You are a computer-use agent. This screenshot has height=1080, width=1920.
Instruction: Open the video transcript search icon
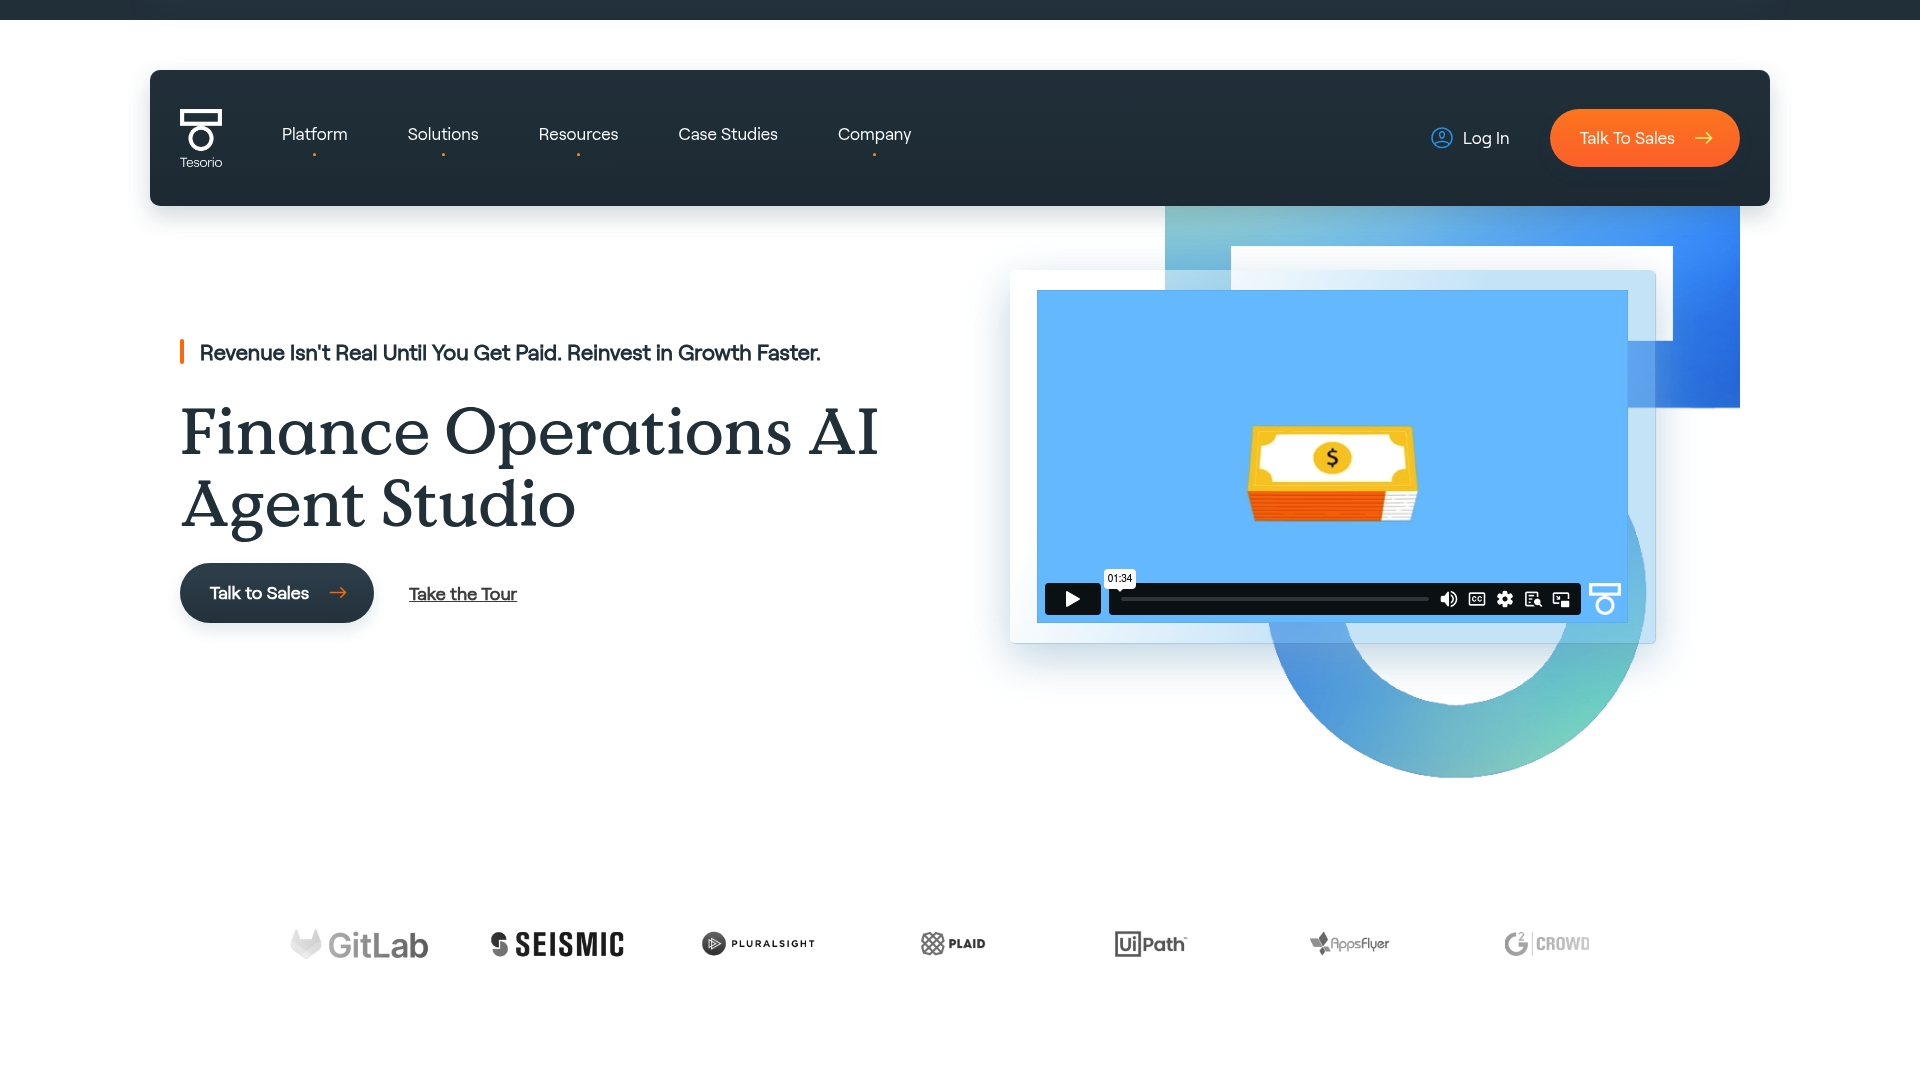point(1533,599)
